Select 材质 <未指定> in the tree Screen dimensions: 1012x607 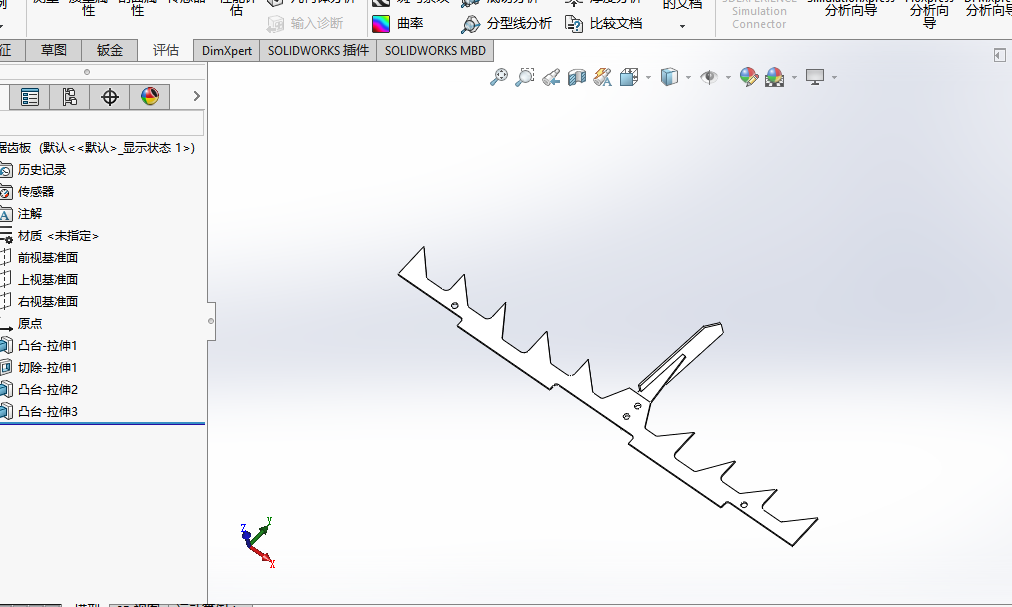58,236
